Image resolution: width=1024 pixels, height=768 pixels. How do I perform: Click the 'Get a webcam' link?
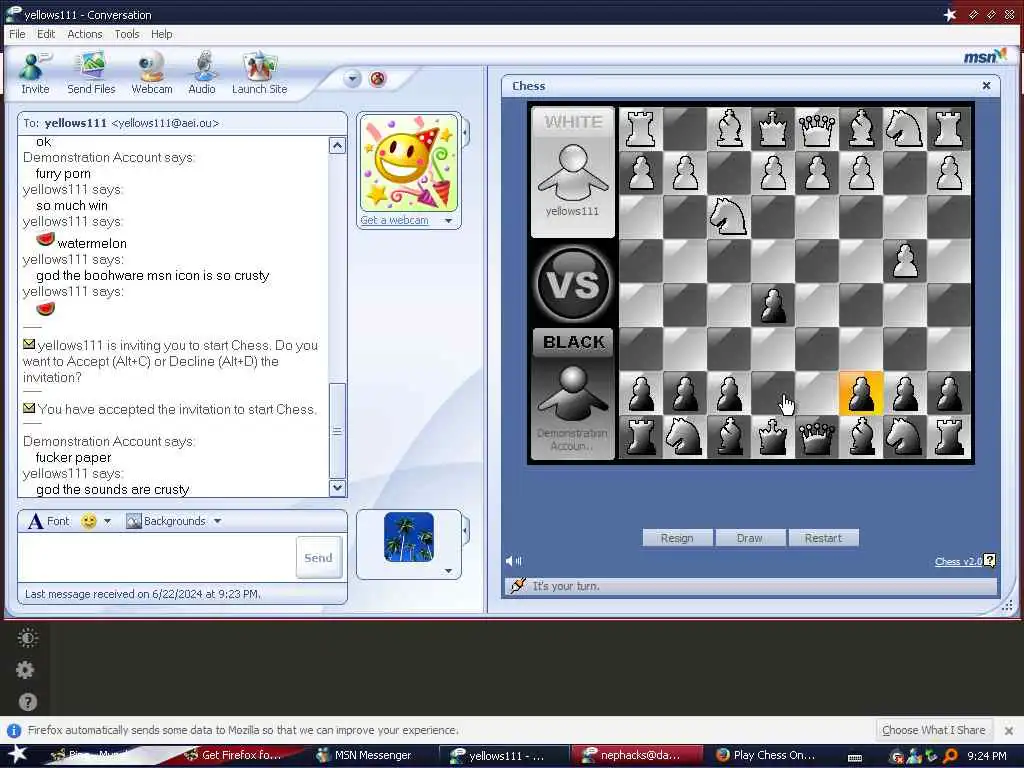pyautogui.click(x=394, y=220)
